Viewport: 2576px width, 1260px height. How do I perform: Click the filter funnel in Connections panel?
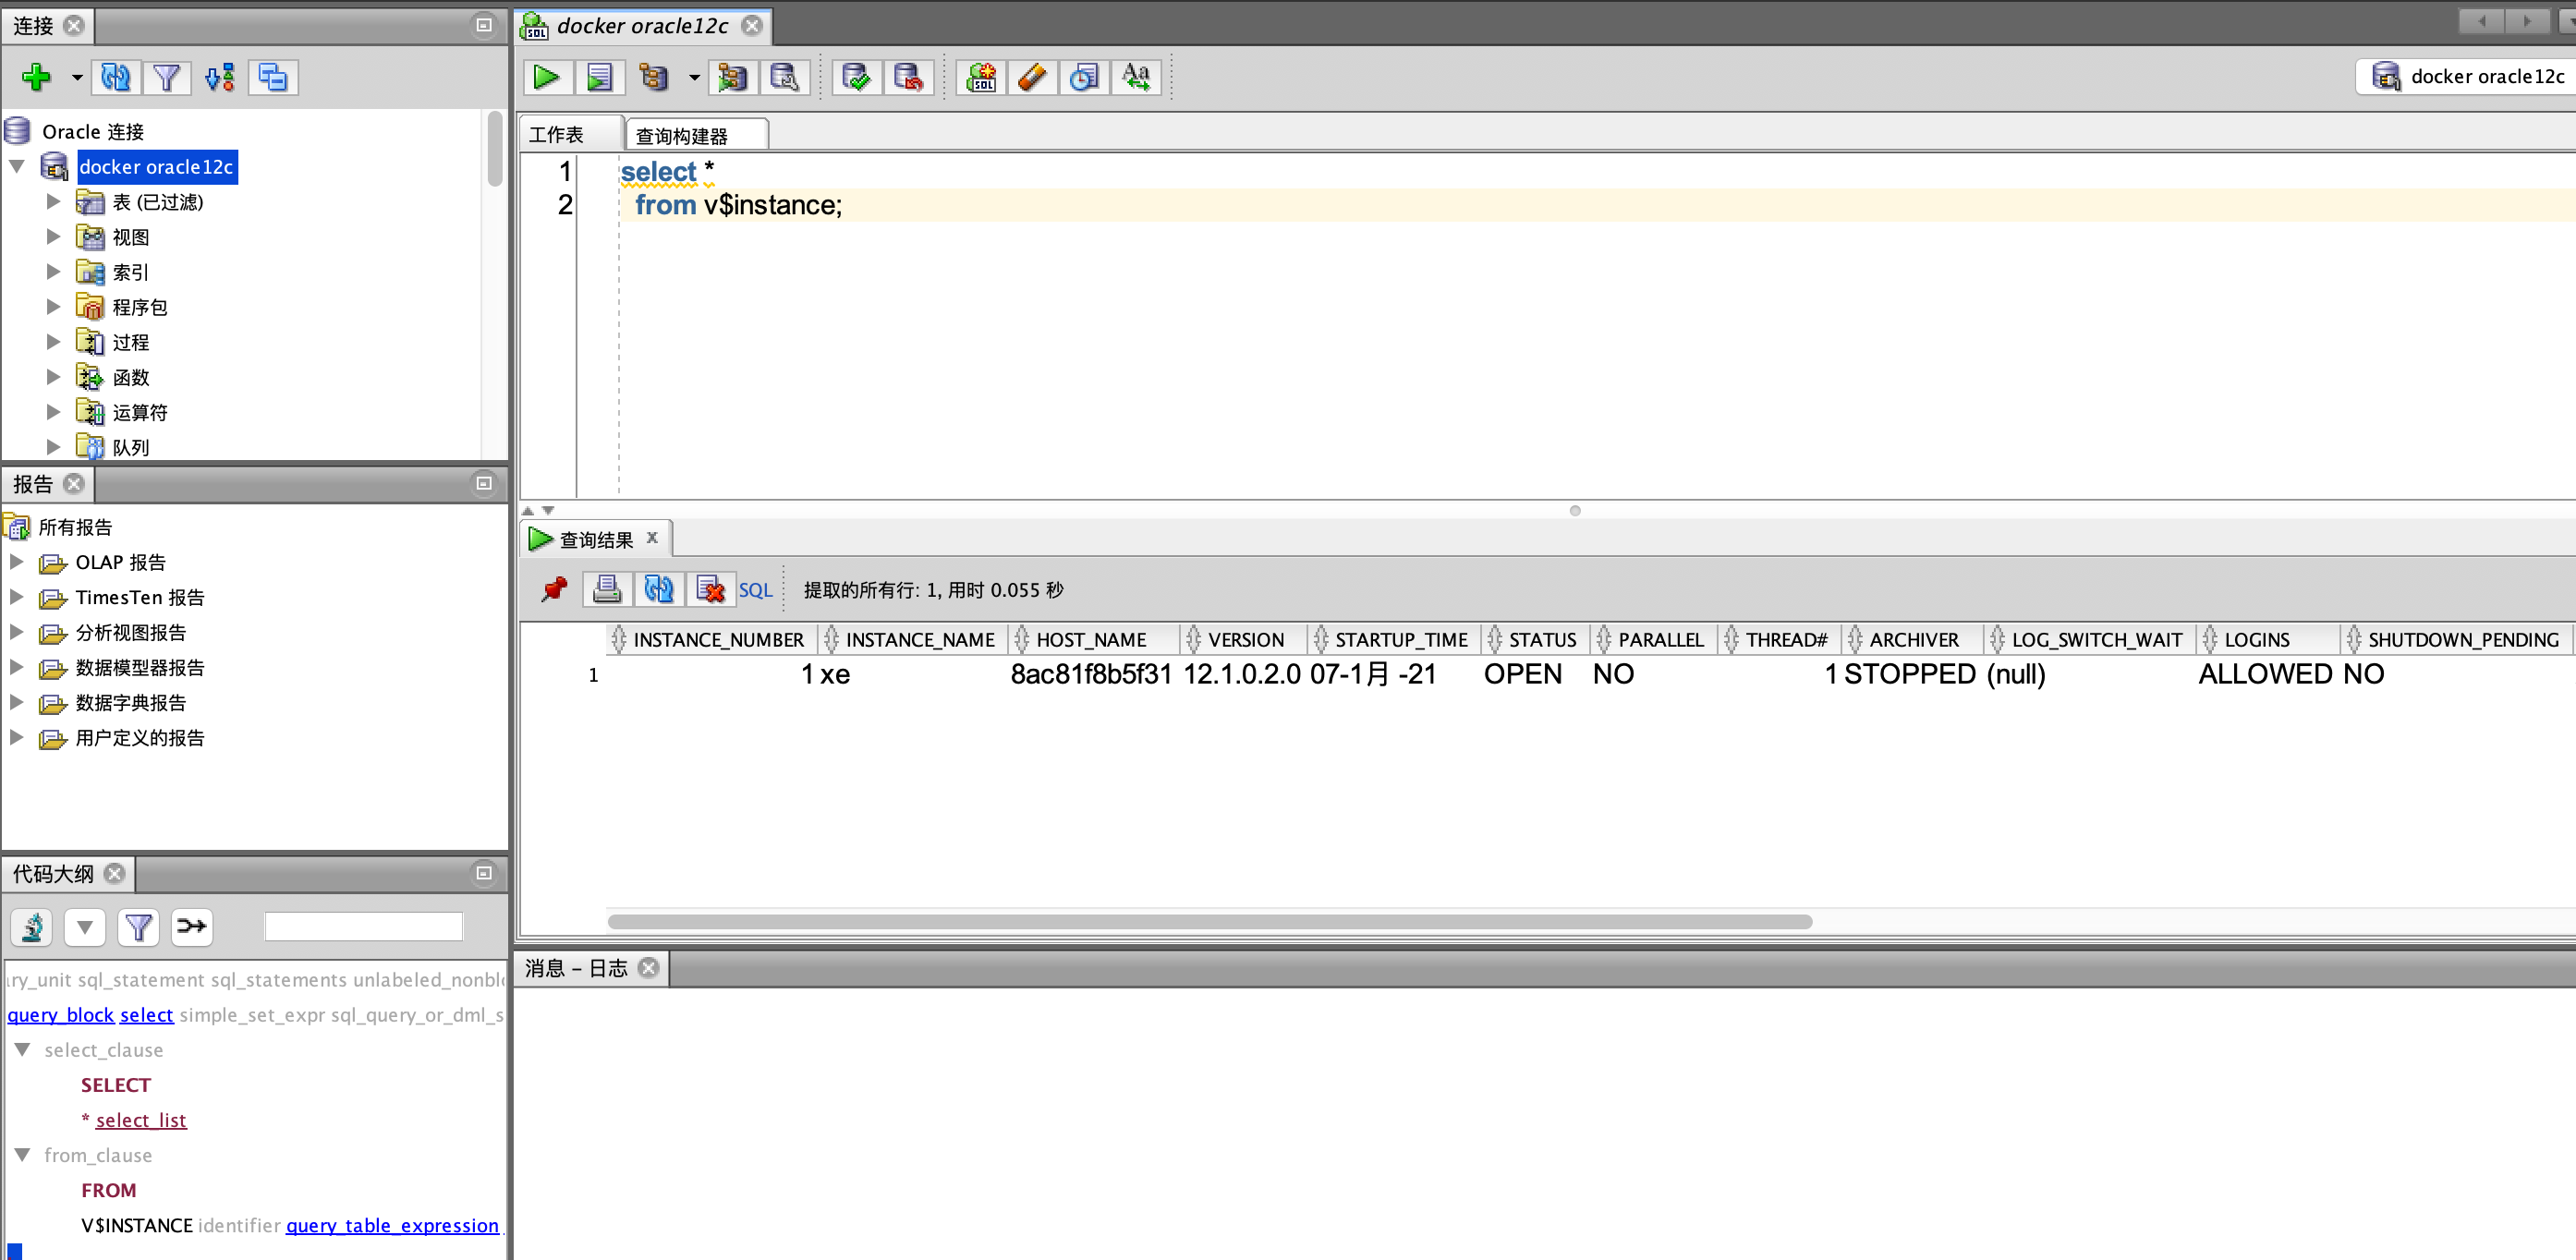(x=167, y=77)
